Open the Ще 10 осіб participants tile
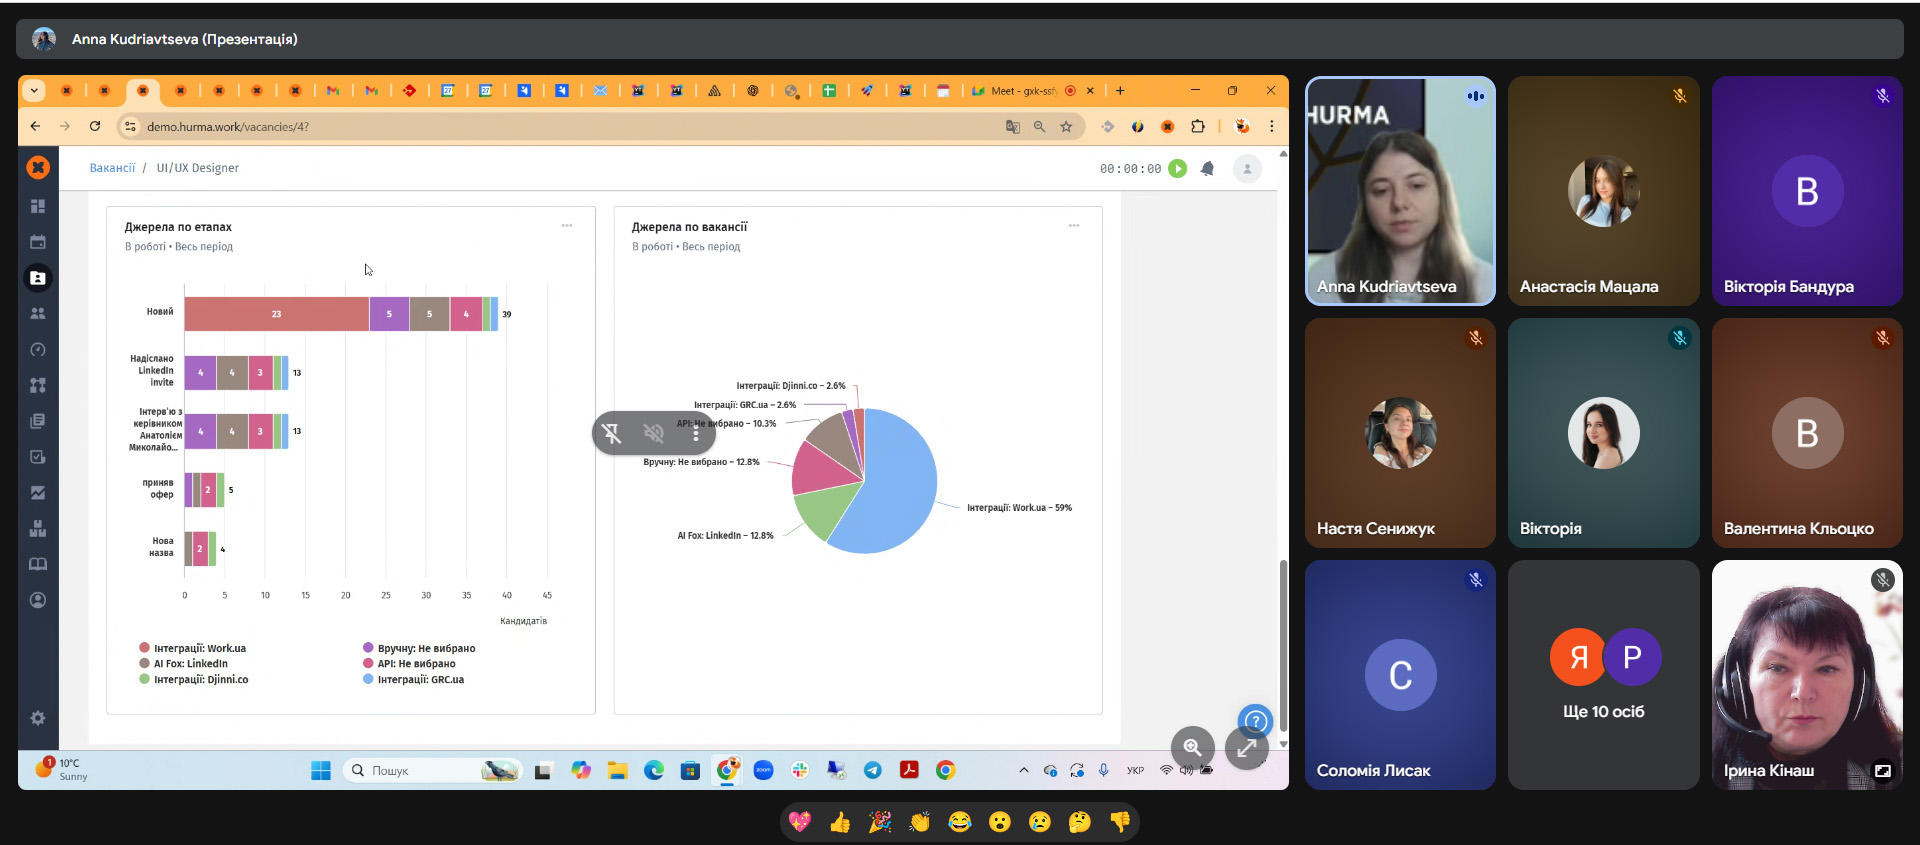 (1603, 675)
